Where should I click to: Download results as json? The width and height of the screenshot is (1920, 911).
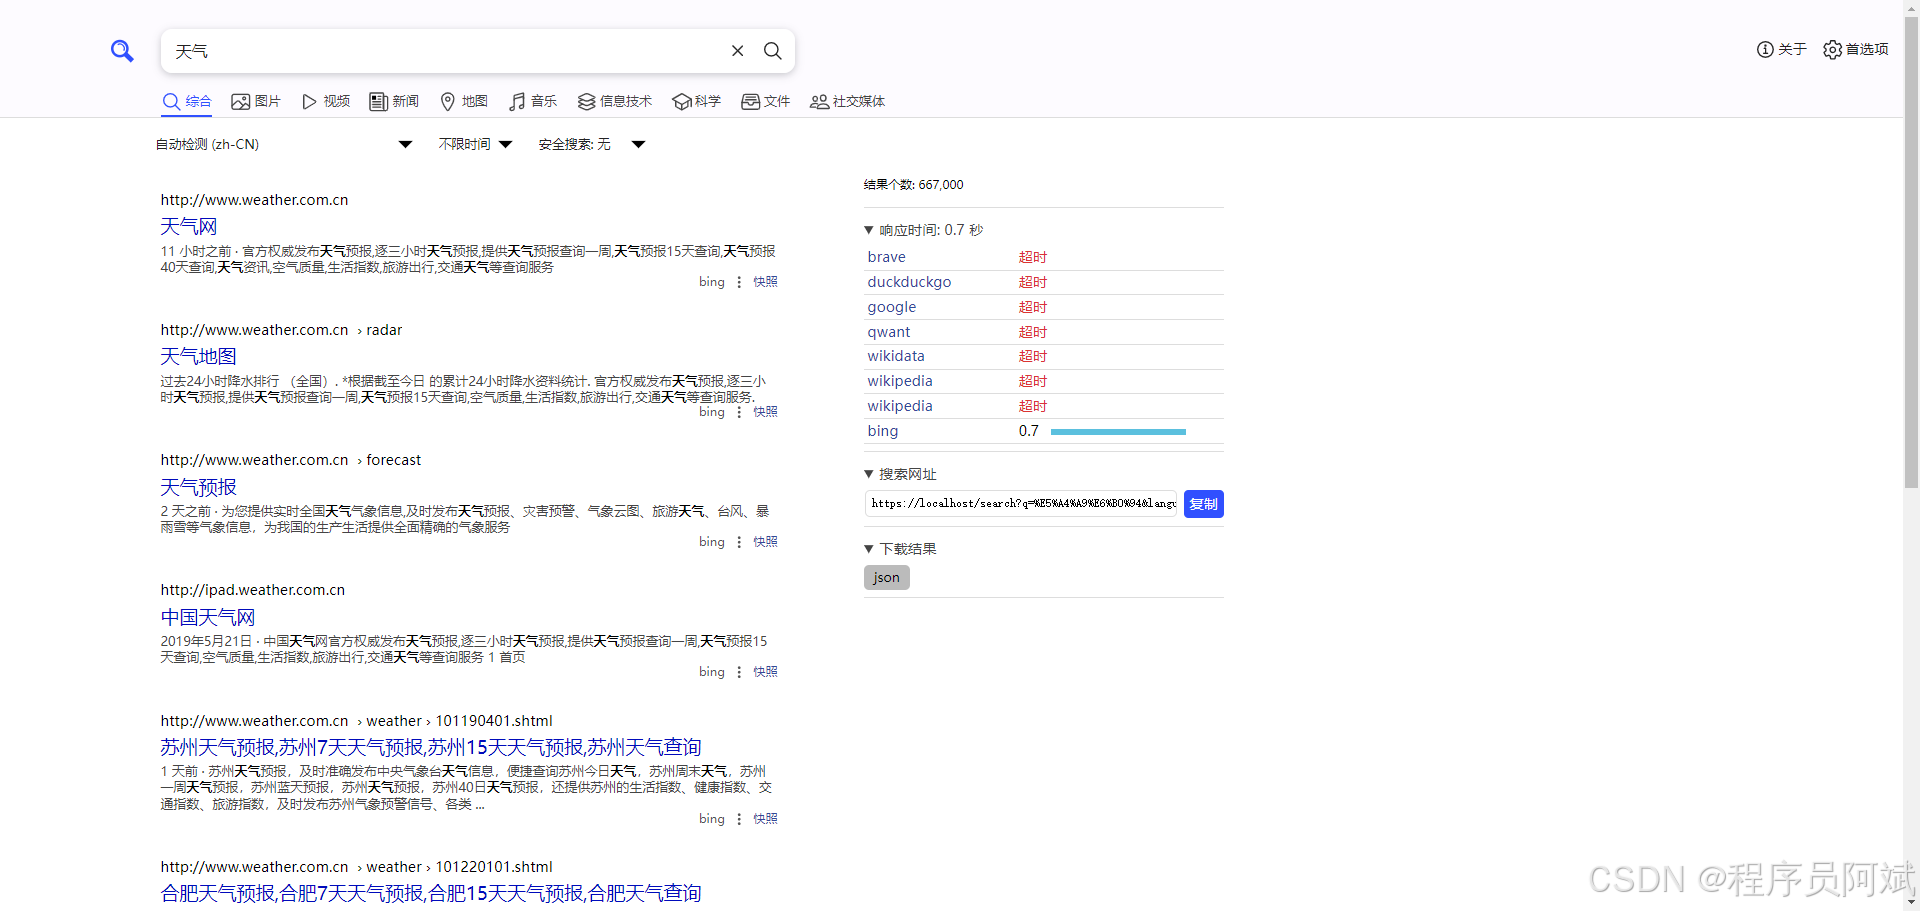pos(887,578)
